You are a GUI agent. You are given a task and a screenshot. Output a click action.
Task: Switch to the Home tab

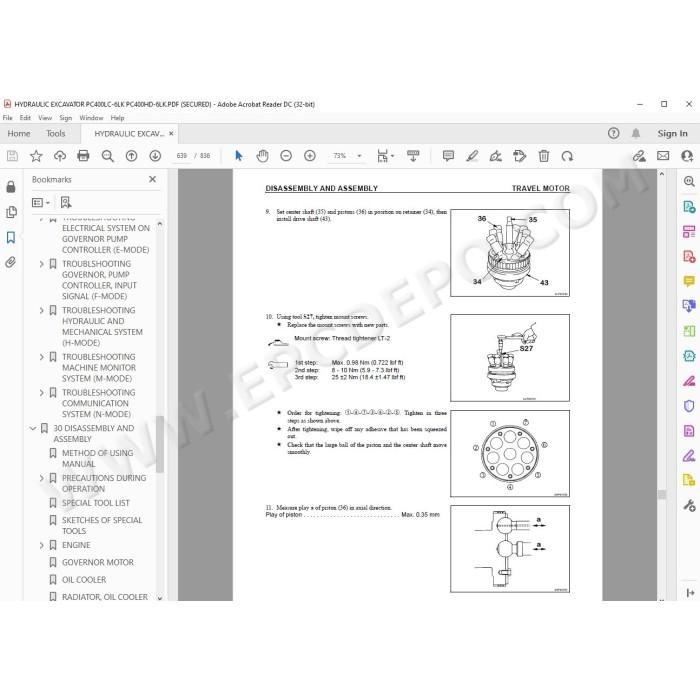pos(19,133)
